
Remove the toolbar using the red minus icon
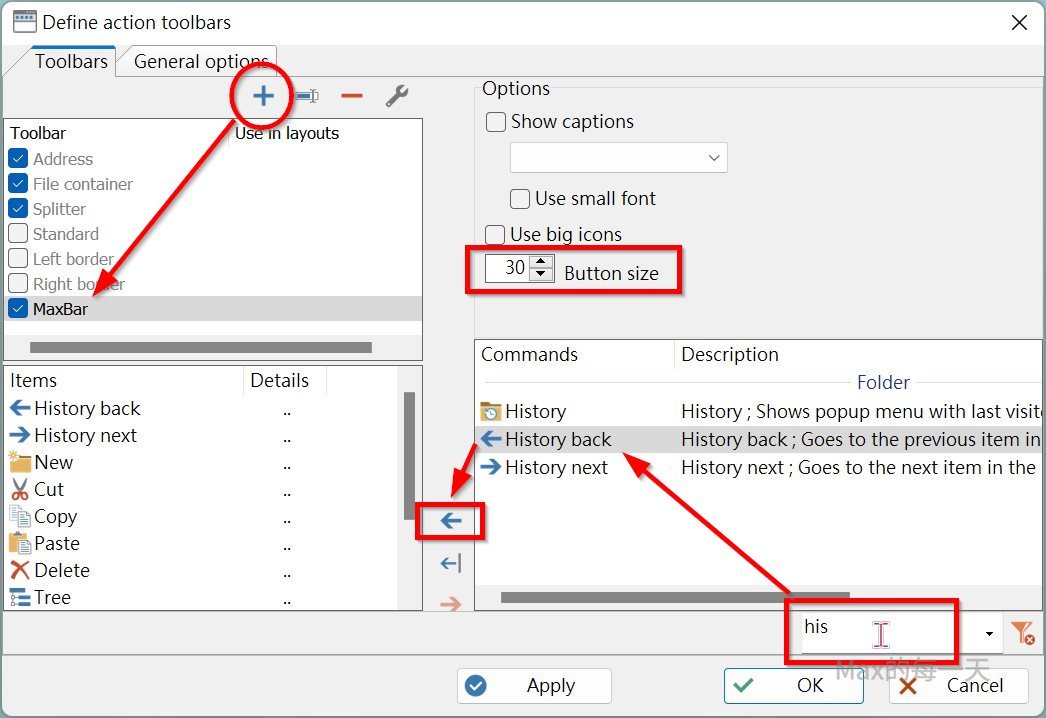[351, 95]
